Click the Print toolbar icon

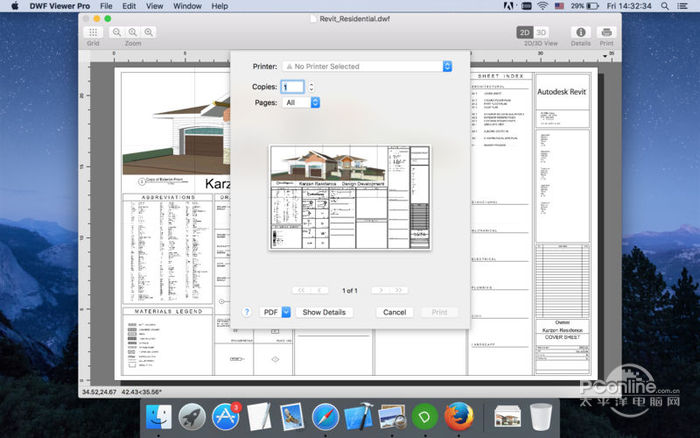[x=606, y=32]
